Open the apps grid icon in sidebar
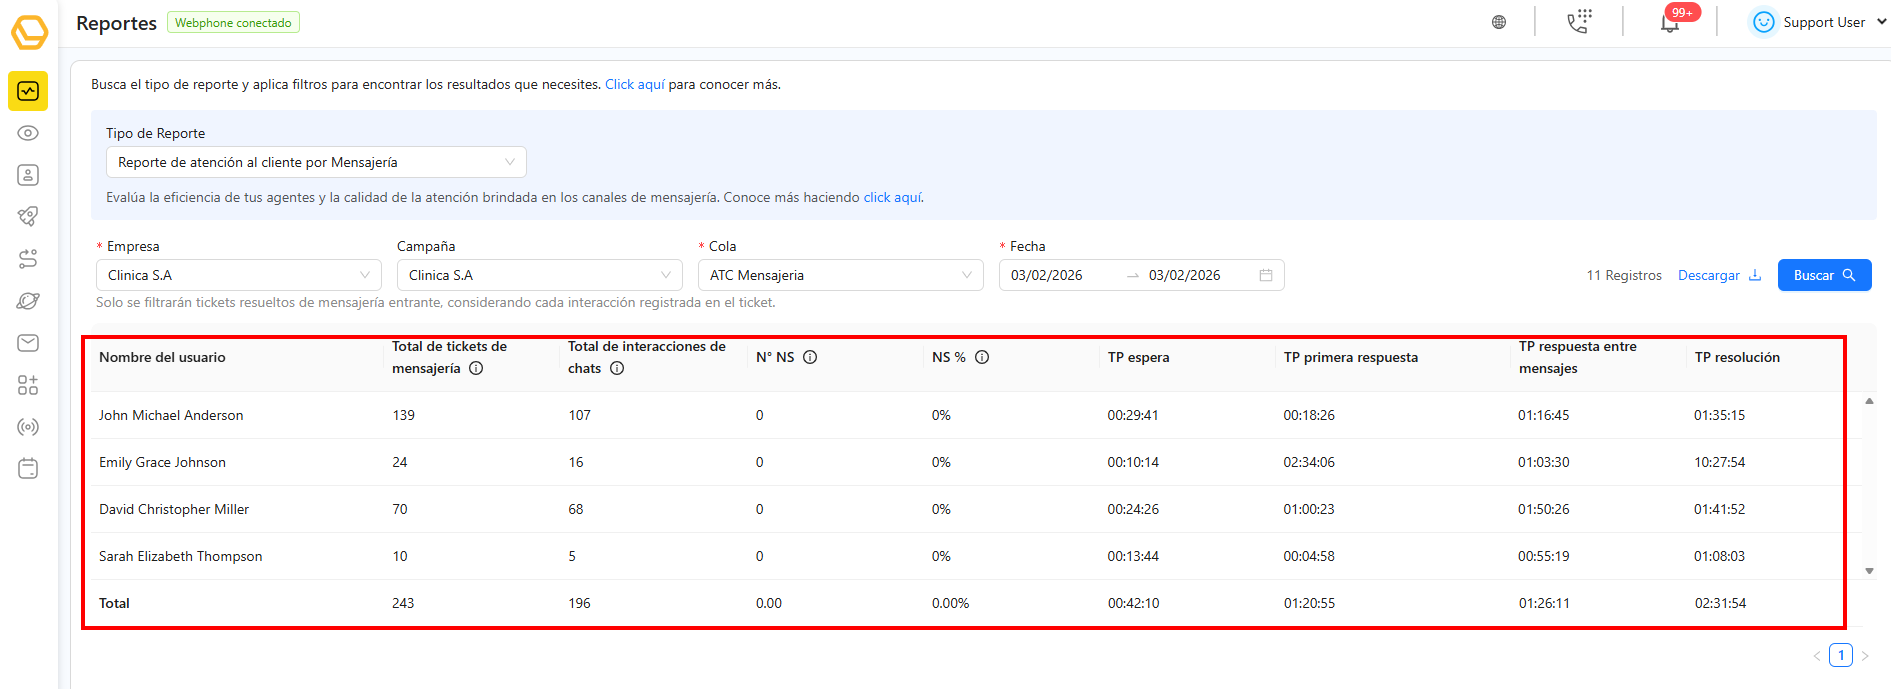 pyautogui.click(x=28, y=385)
